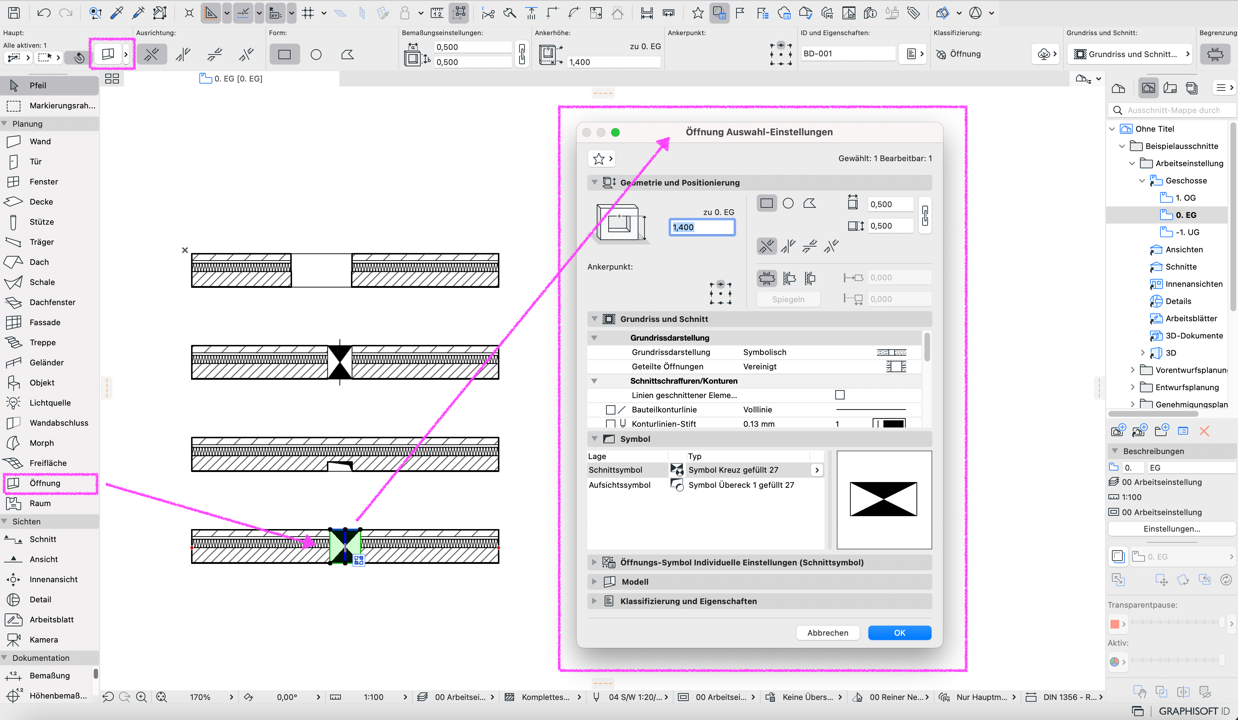The height and width of the screenshot is (720, 1238).
Task: Select rectangular shape in the dialog
Action: point(766,203)
